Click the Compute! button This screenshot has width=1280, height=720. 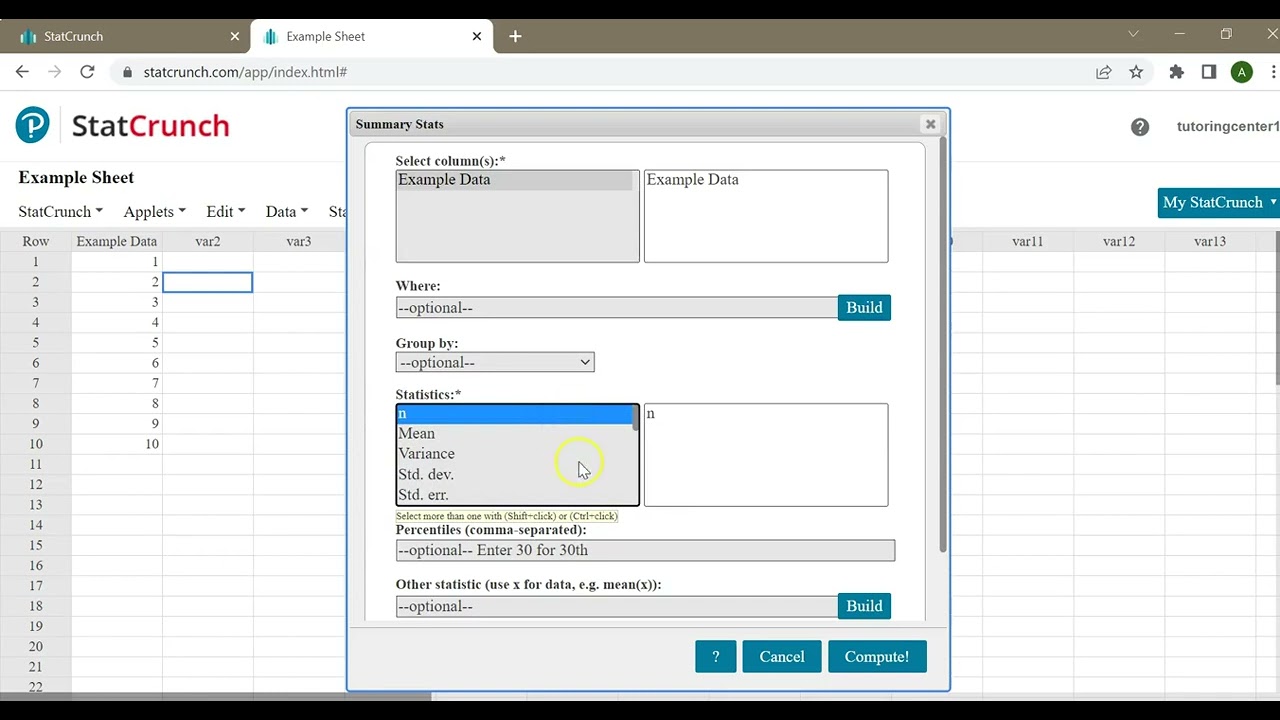pos(877,657)
